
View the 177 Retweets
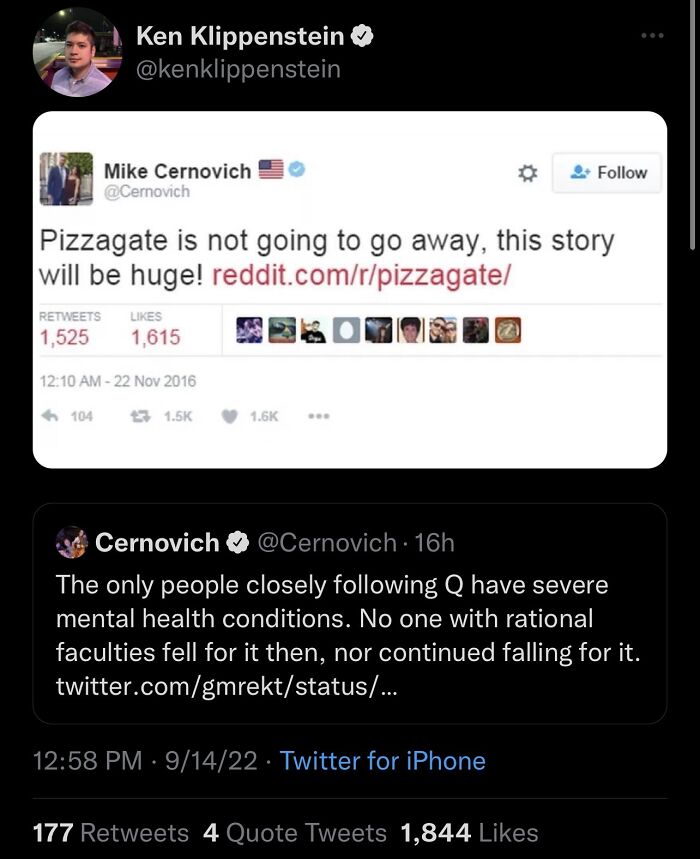click(x=104, y=832)
